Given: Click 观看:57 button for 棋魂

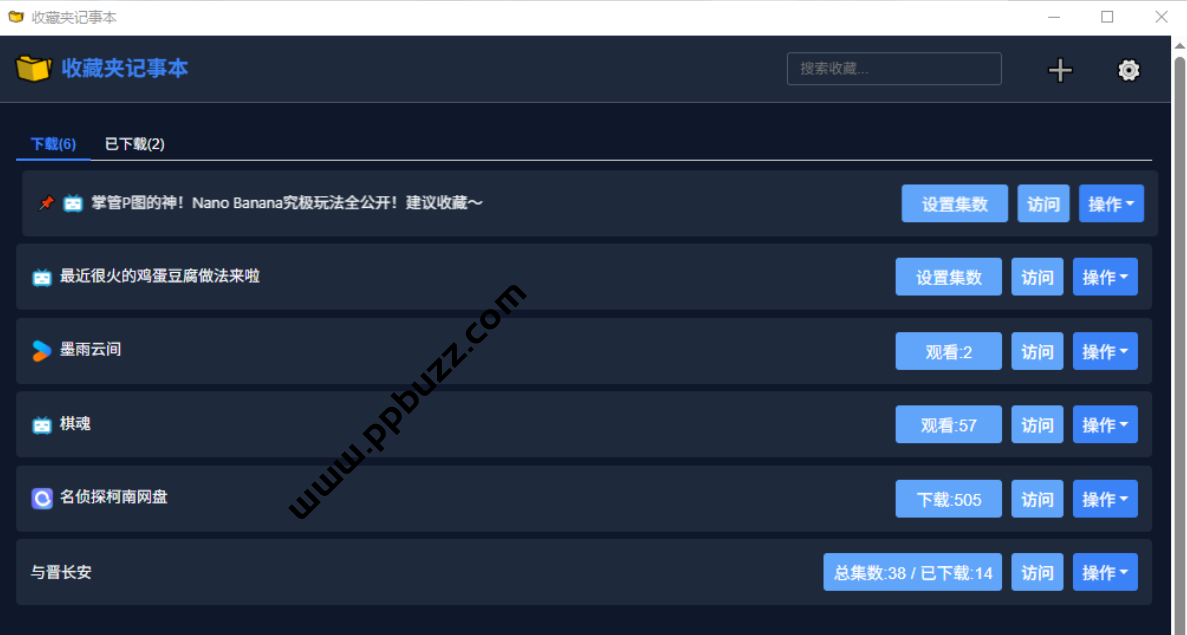Looking at the screenshot, I should click(949, 425).
